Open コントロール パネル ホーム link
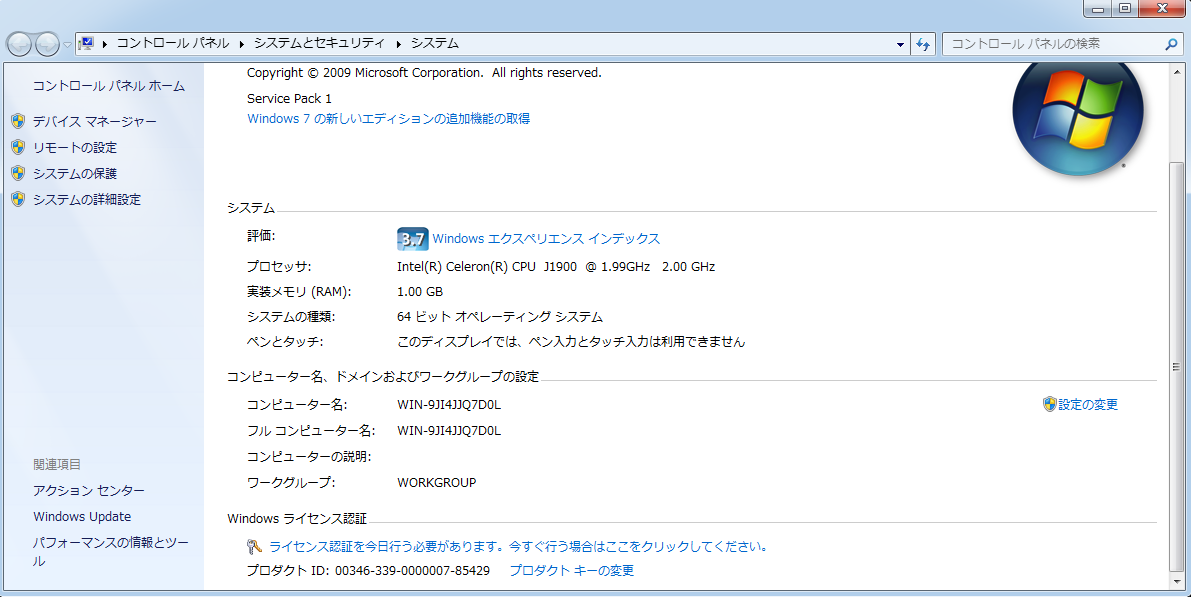Image resolution: width=1191 pixels, height=597 pixels. [x=109, y=86]
